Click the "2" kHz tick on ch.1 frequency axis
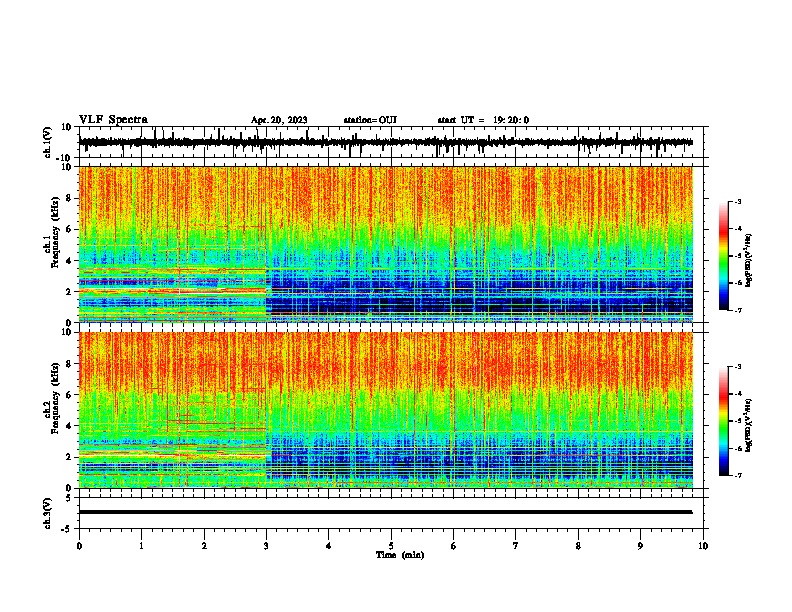792x612 pixels. (x=69, y=292)
